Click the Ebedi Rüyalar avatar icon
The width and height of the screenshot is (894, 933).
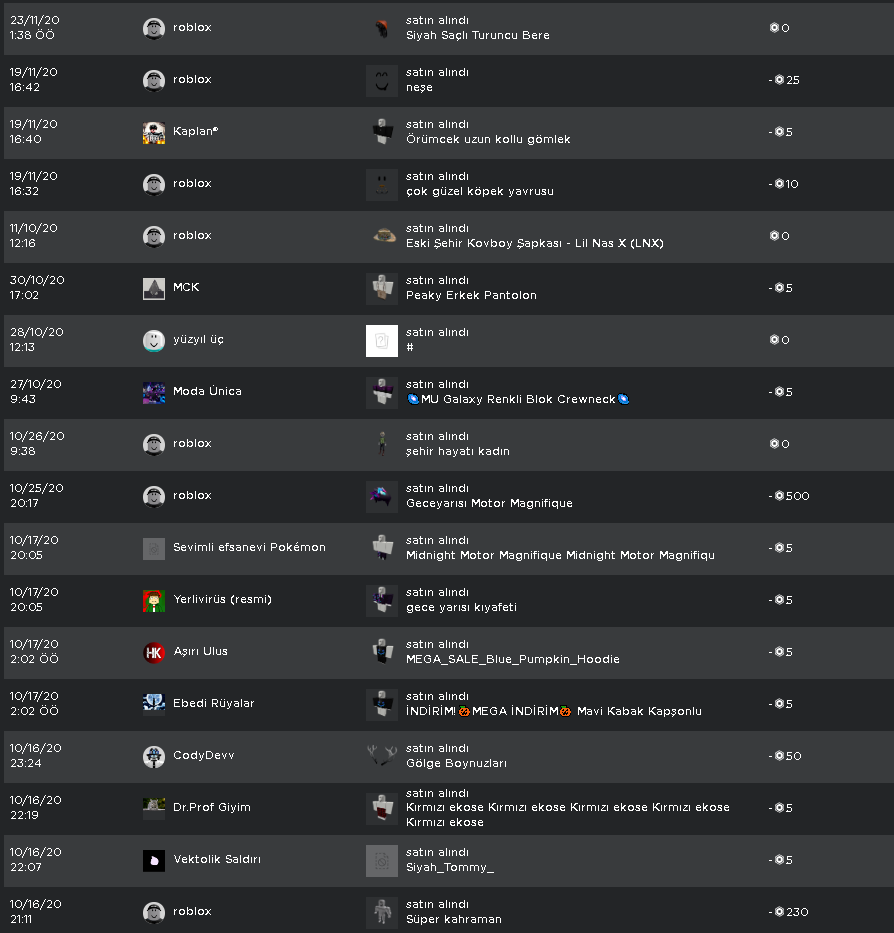coord(154,704)
